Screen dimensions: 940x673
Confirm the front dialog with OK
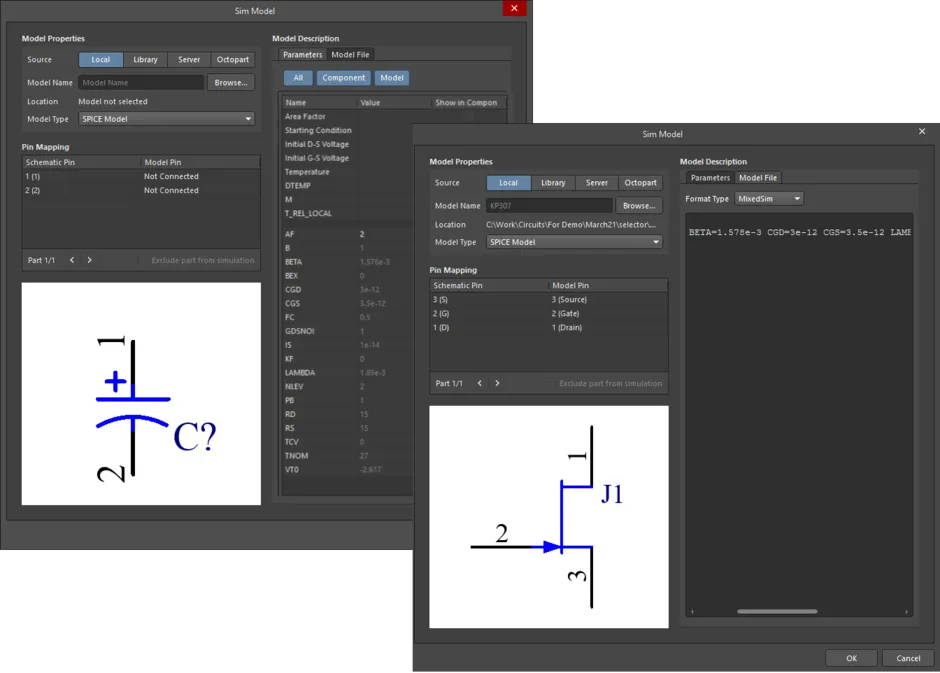851,658
